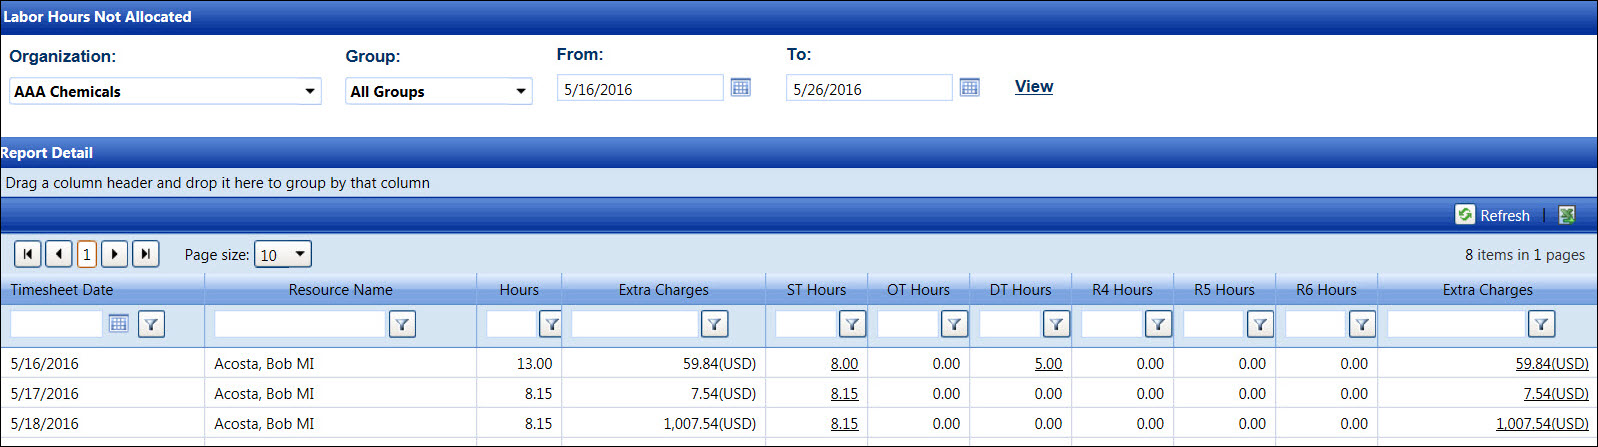Sort by the Resource Name column header

(x=340, y=290)
